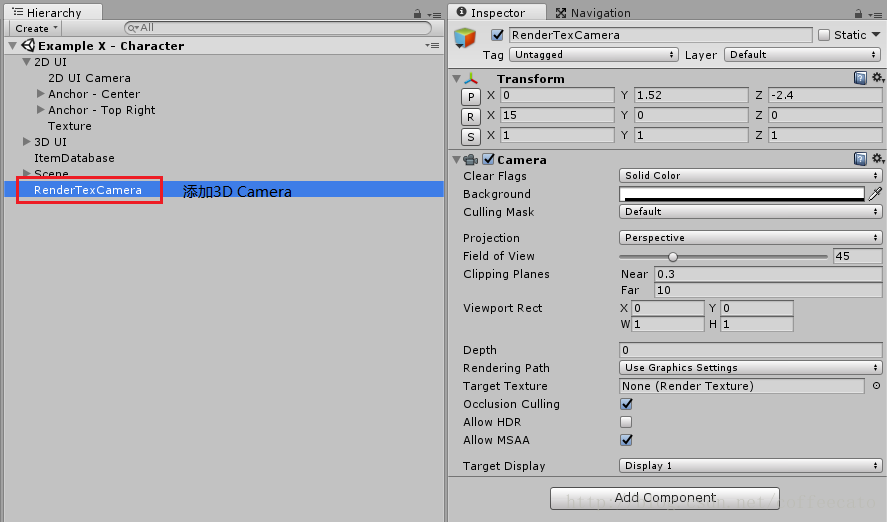
Task: Open the Tag dropdown showing Untagged
Action: 593,55
